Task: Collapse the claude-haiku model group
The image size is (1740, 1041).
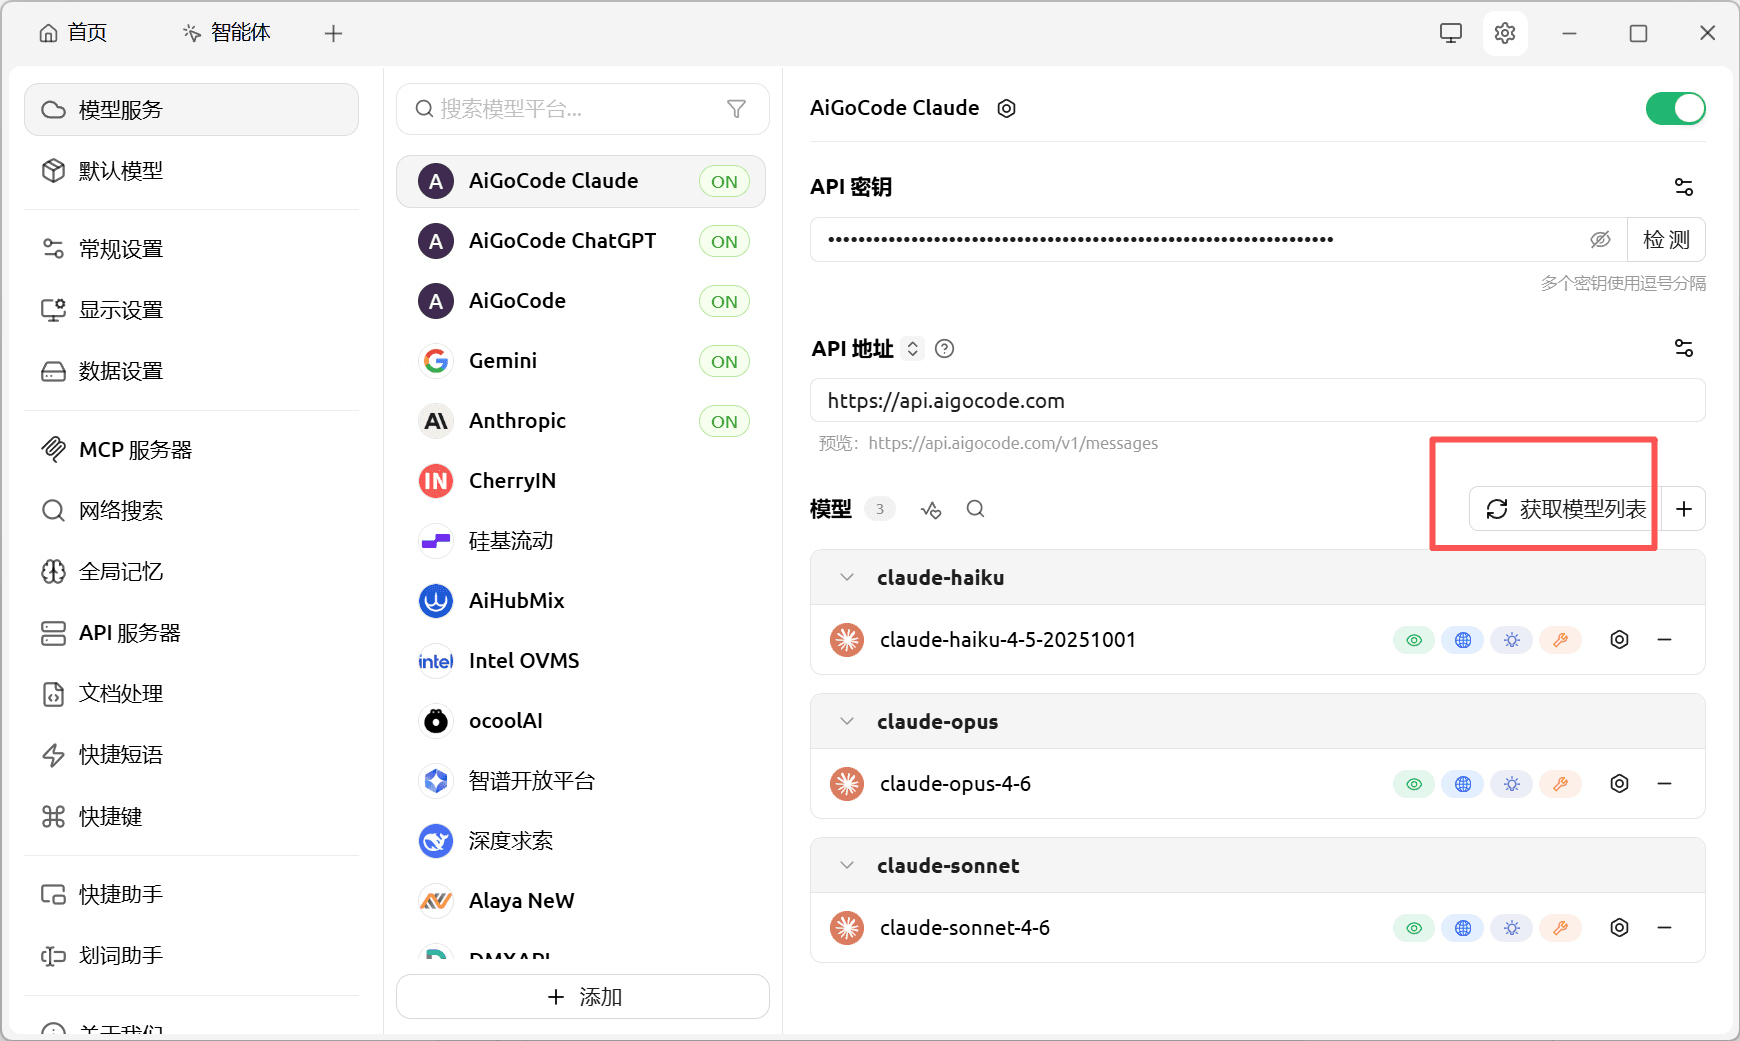Action: (x=847, y=578)
